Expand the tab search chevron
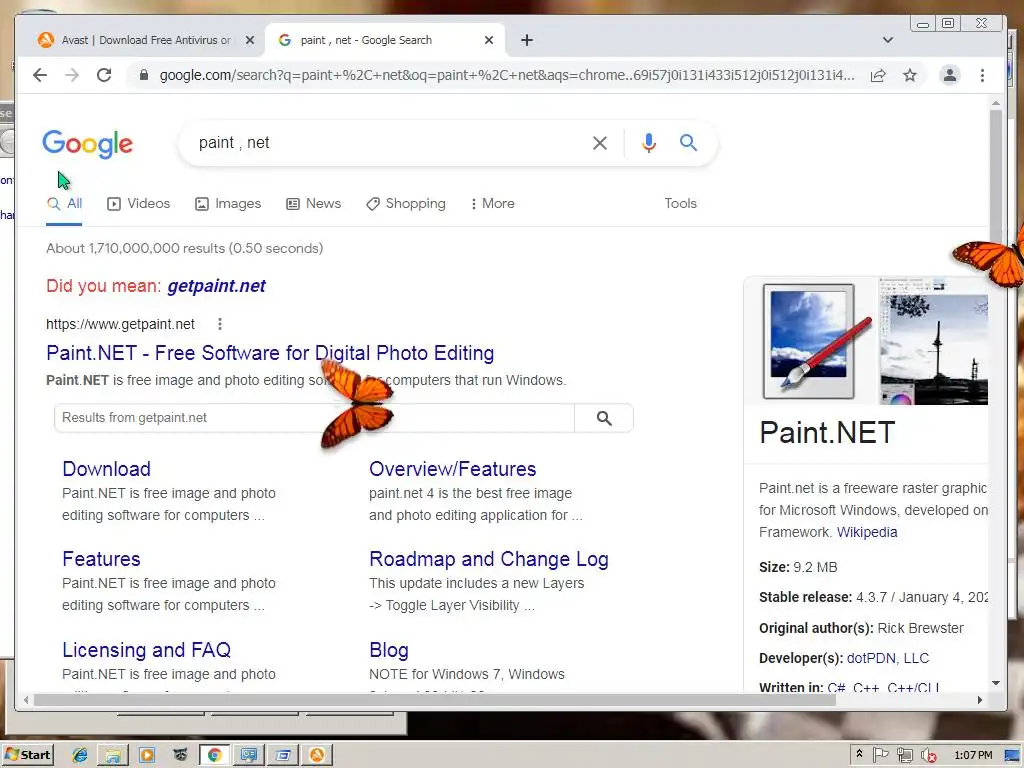 click(x=888, y=40)
